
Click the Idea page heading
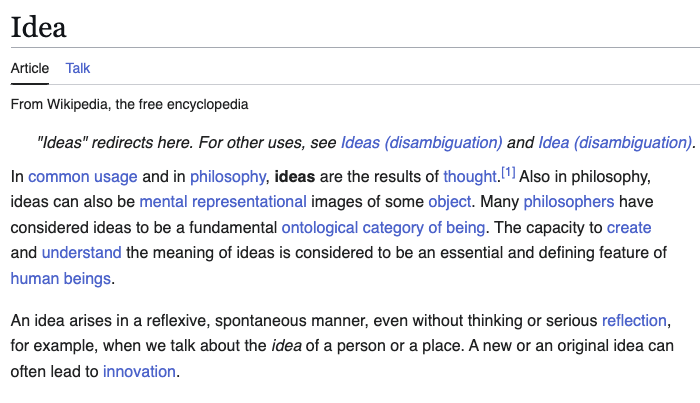(39, 27)
